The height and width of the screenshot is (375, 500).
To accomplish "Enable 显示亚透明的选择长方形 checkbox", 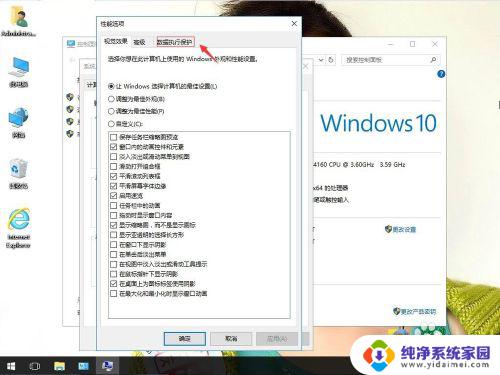I will (x=113, y=235).
